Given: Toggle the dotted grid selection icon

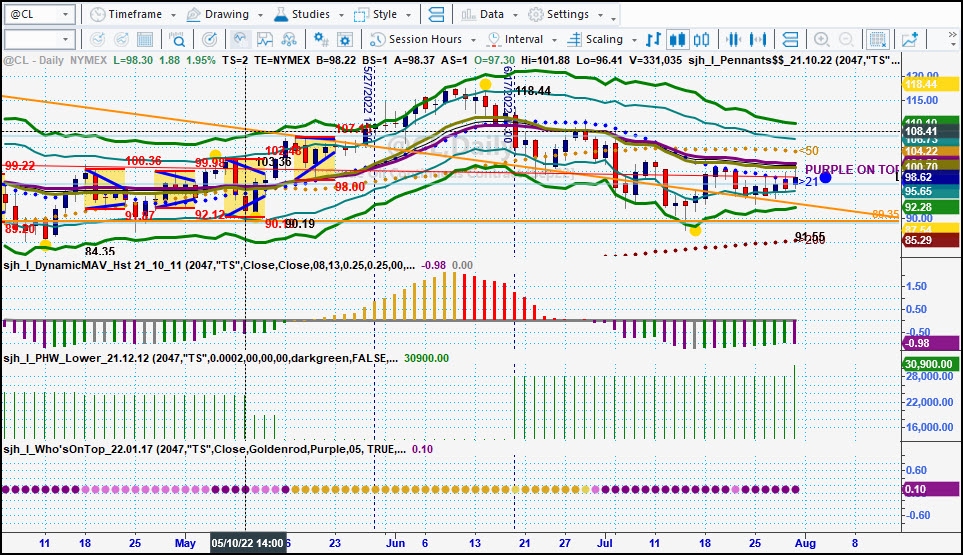Looking at the screenshot, I should pyautogui.click(x=878, y=39).
